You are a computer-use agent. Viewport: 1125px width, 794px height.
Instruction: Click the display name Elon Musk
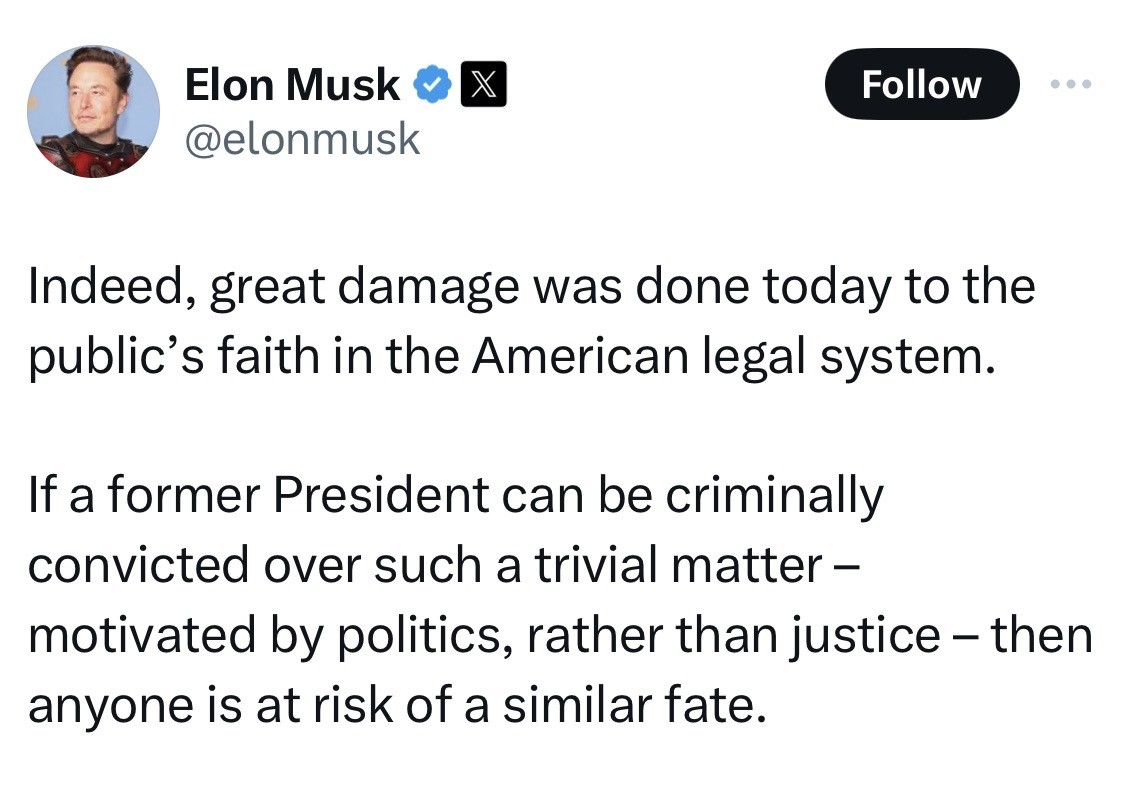pos(292,86)
